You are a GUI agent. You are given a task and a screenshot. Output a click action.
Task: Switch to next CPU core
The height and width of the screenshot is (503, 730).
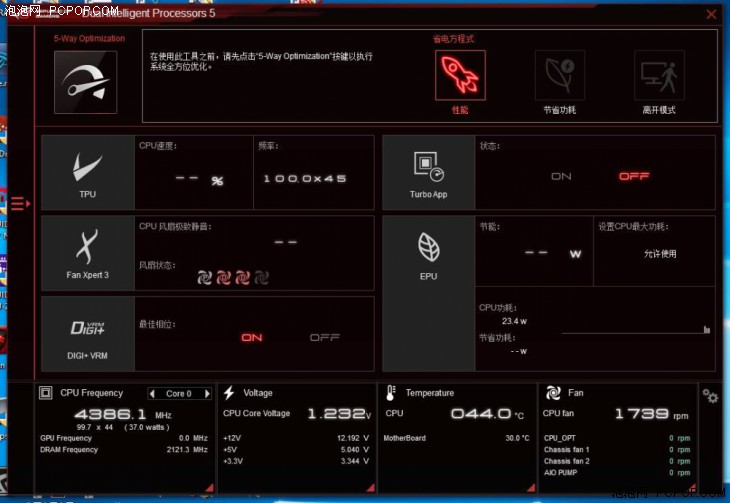(x=207, y=394)
